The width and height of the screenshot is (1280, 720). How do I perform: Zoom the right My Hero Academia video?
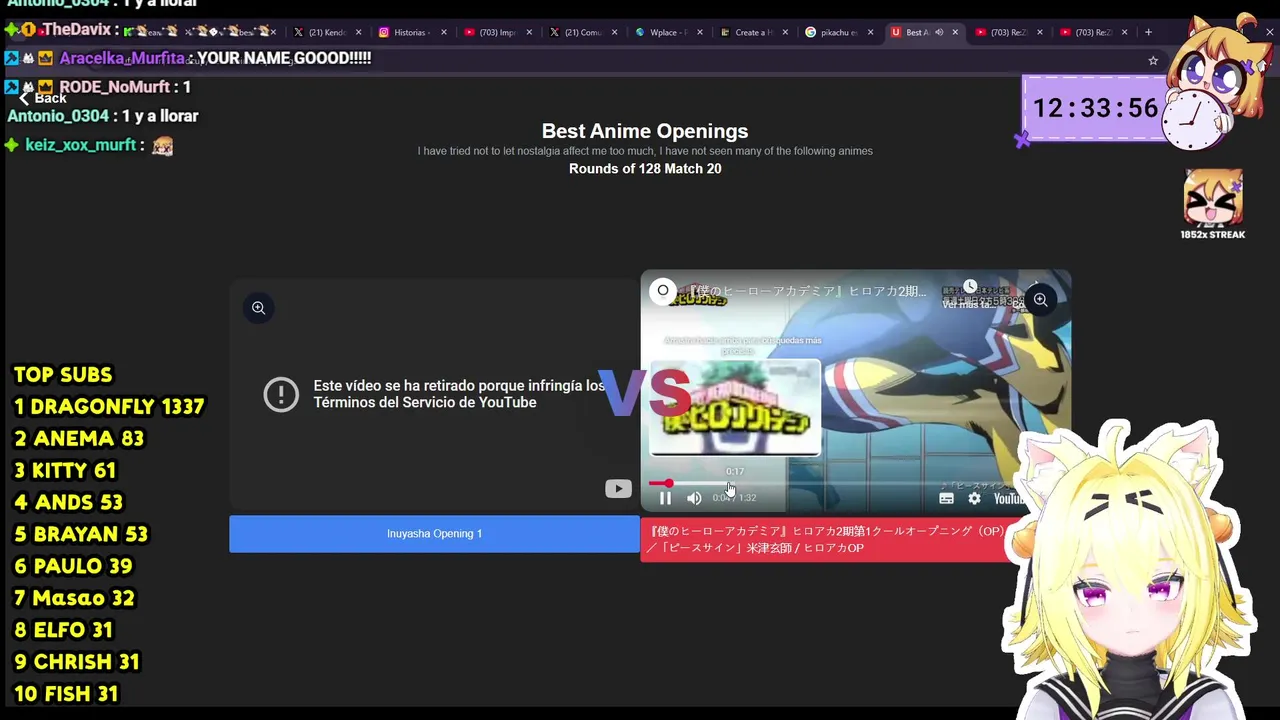coord(1040,300)
